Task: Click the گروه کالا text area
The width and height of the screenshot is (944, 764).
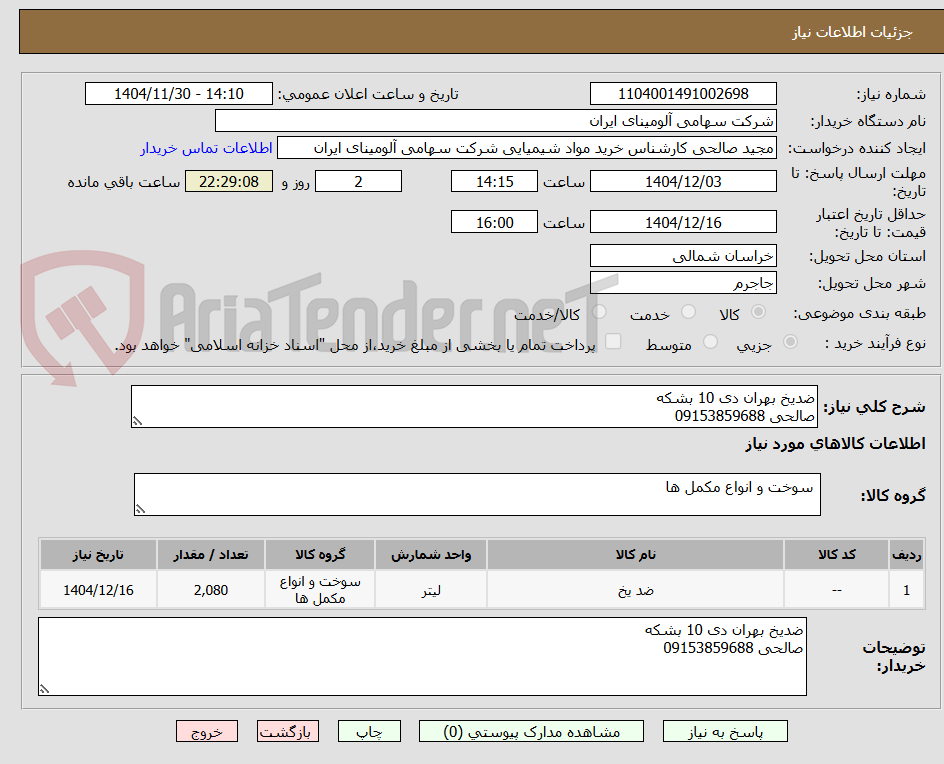Action: [x=477, y=494]
